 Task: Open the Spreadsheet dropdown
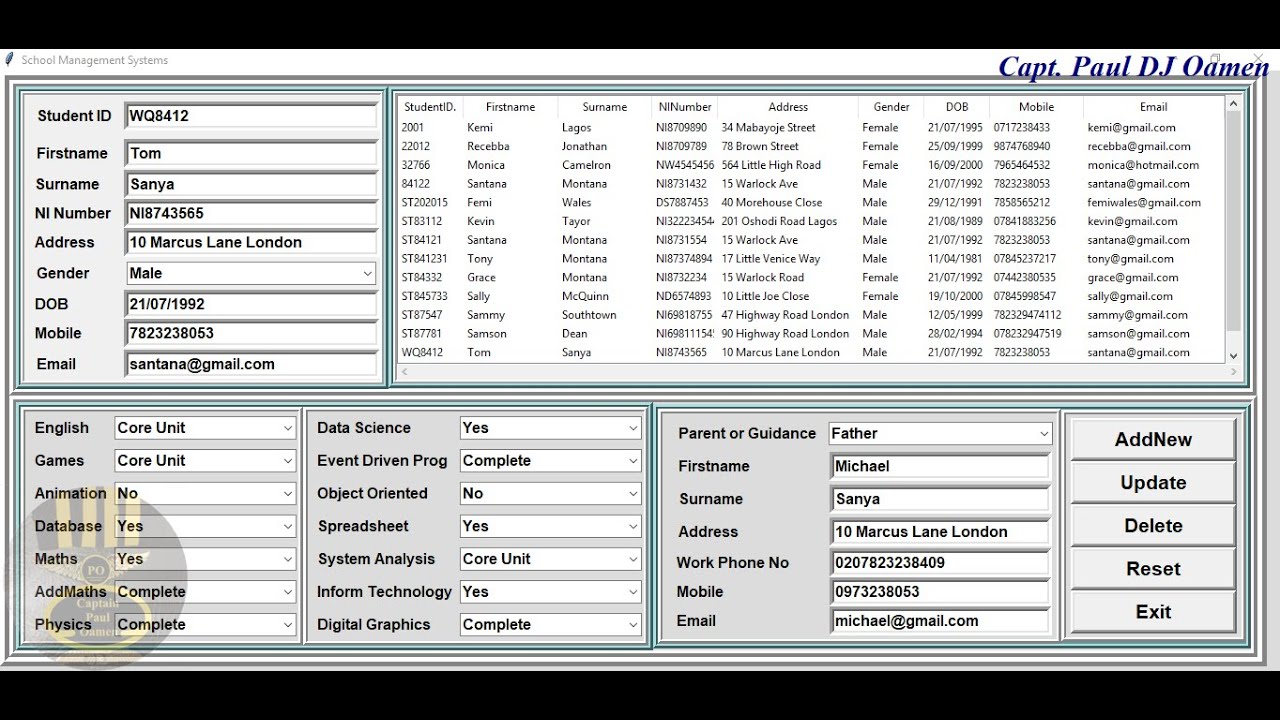point(551,526)
